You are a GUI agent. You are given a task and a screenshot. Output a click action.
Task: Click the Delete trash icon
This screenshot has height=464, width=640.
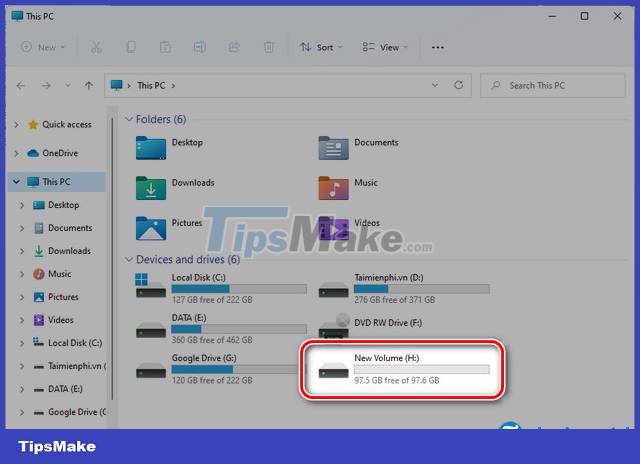click(x=269, y=47)
